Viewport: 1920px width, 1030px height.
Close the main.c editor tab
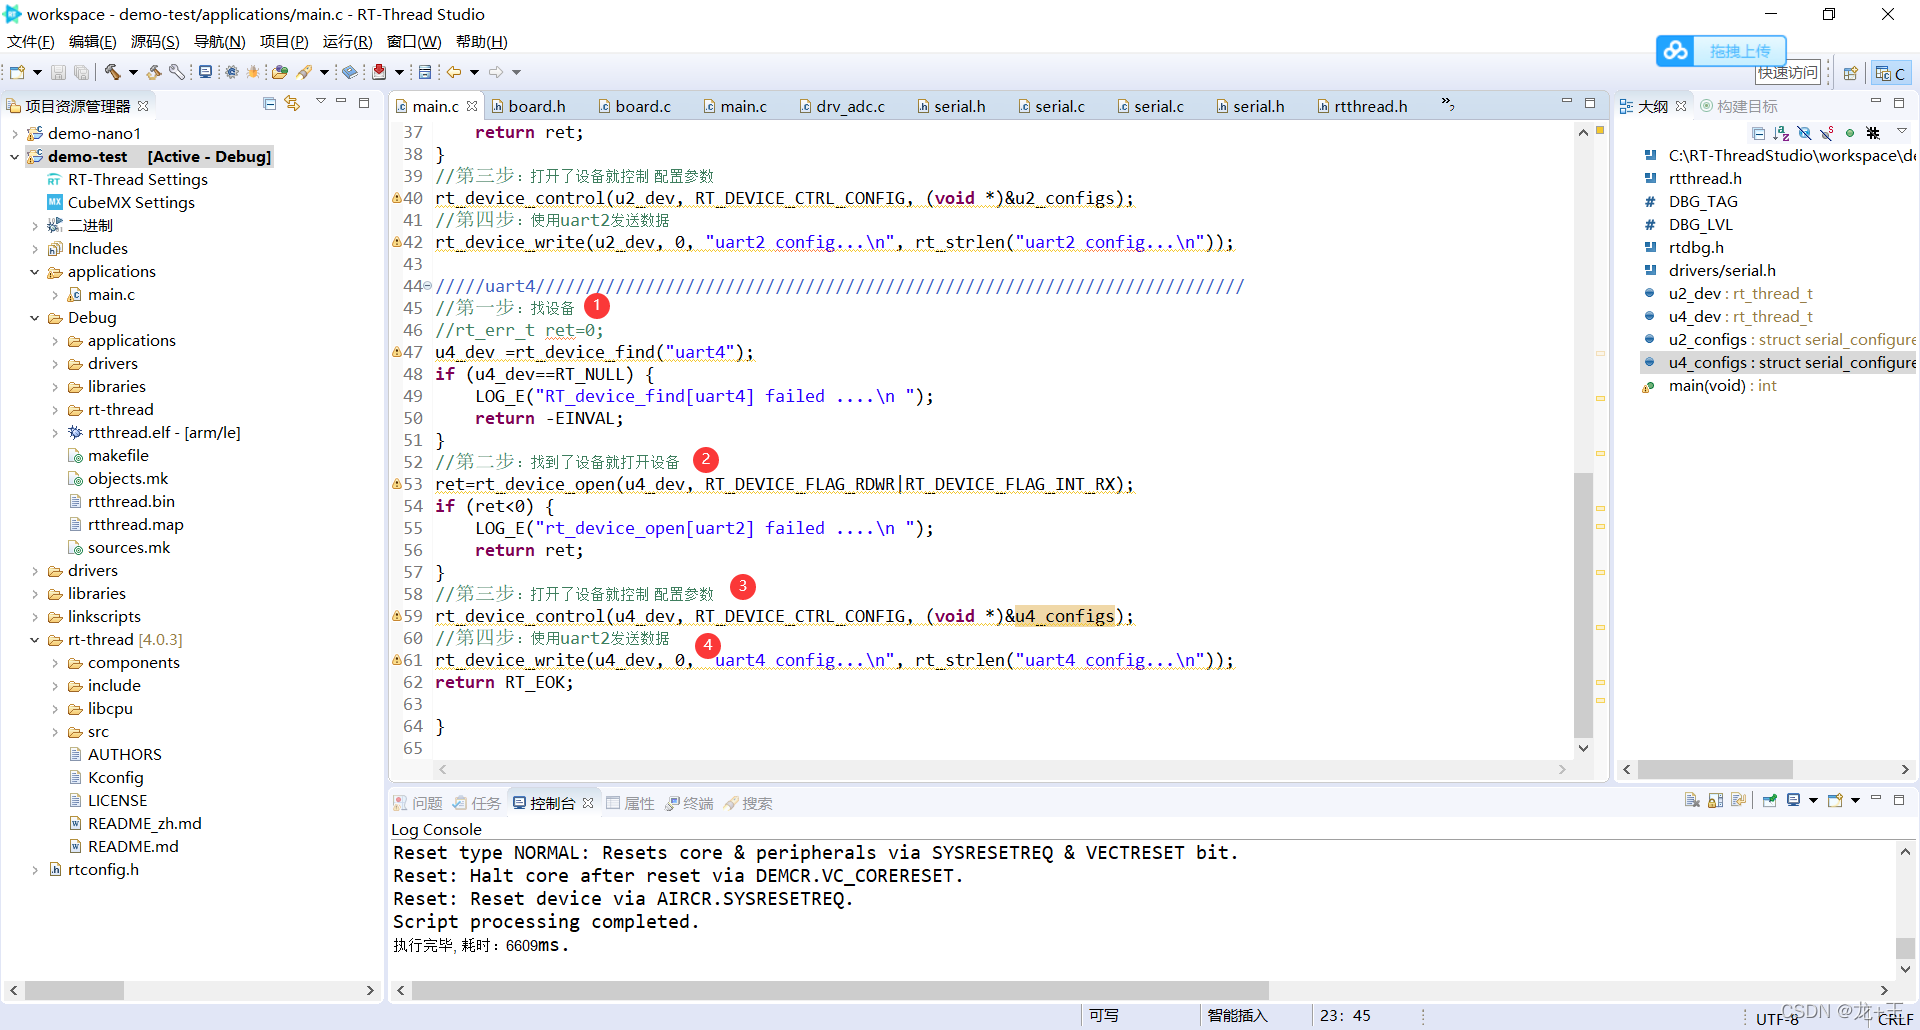point(472,106)
